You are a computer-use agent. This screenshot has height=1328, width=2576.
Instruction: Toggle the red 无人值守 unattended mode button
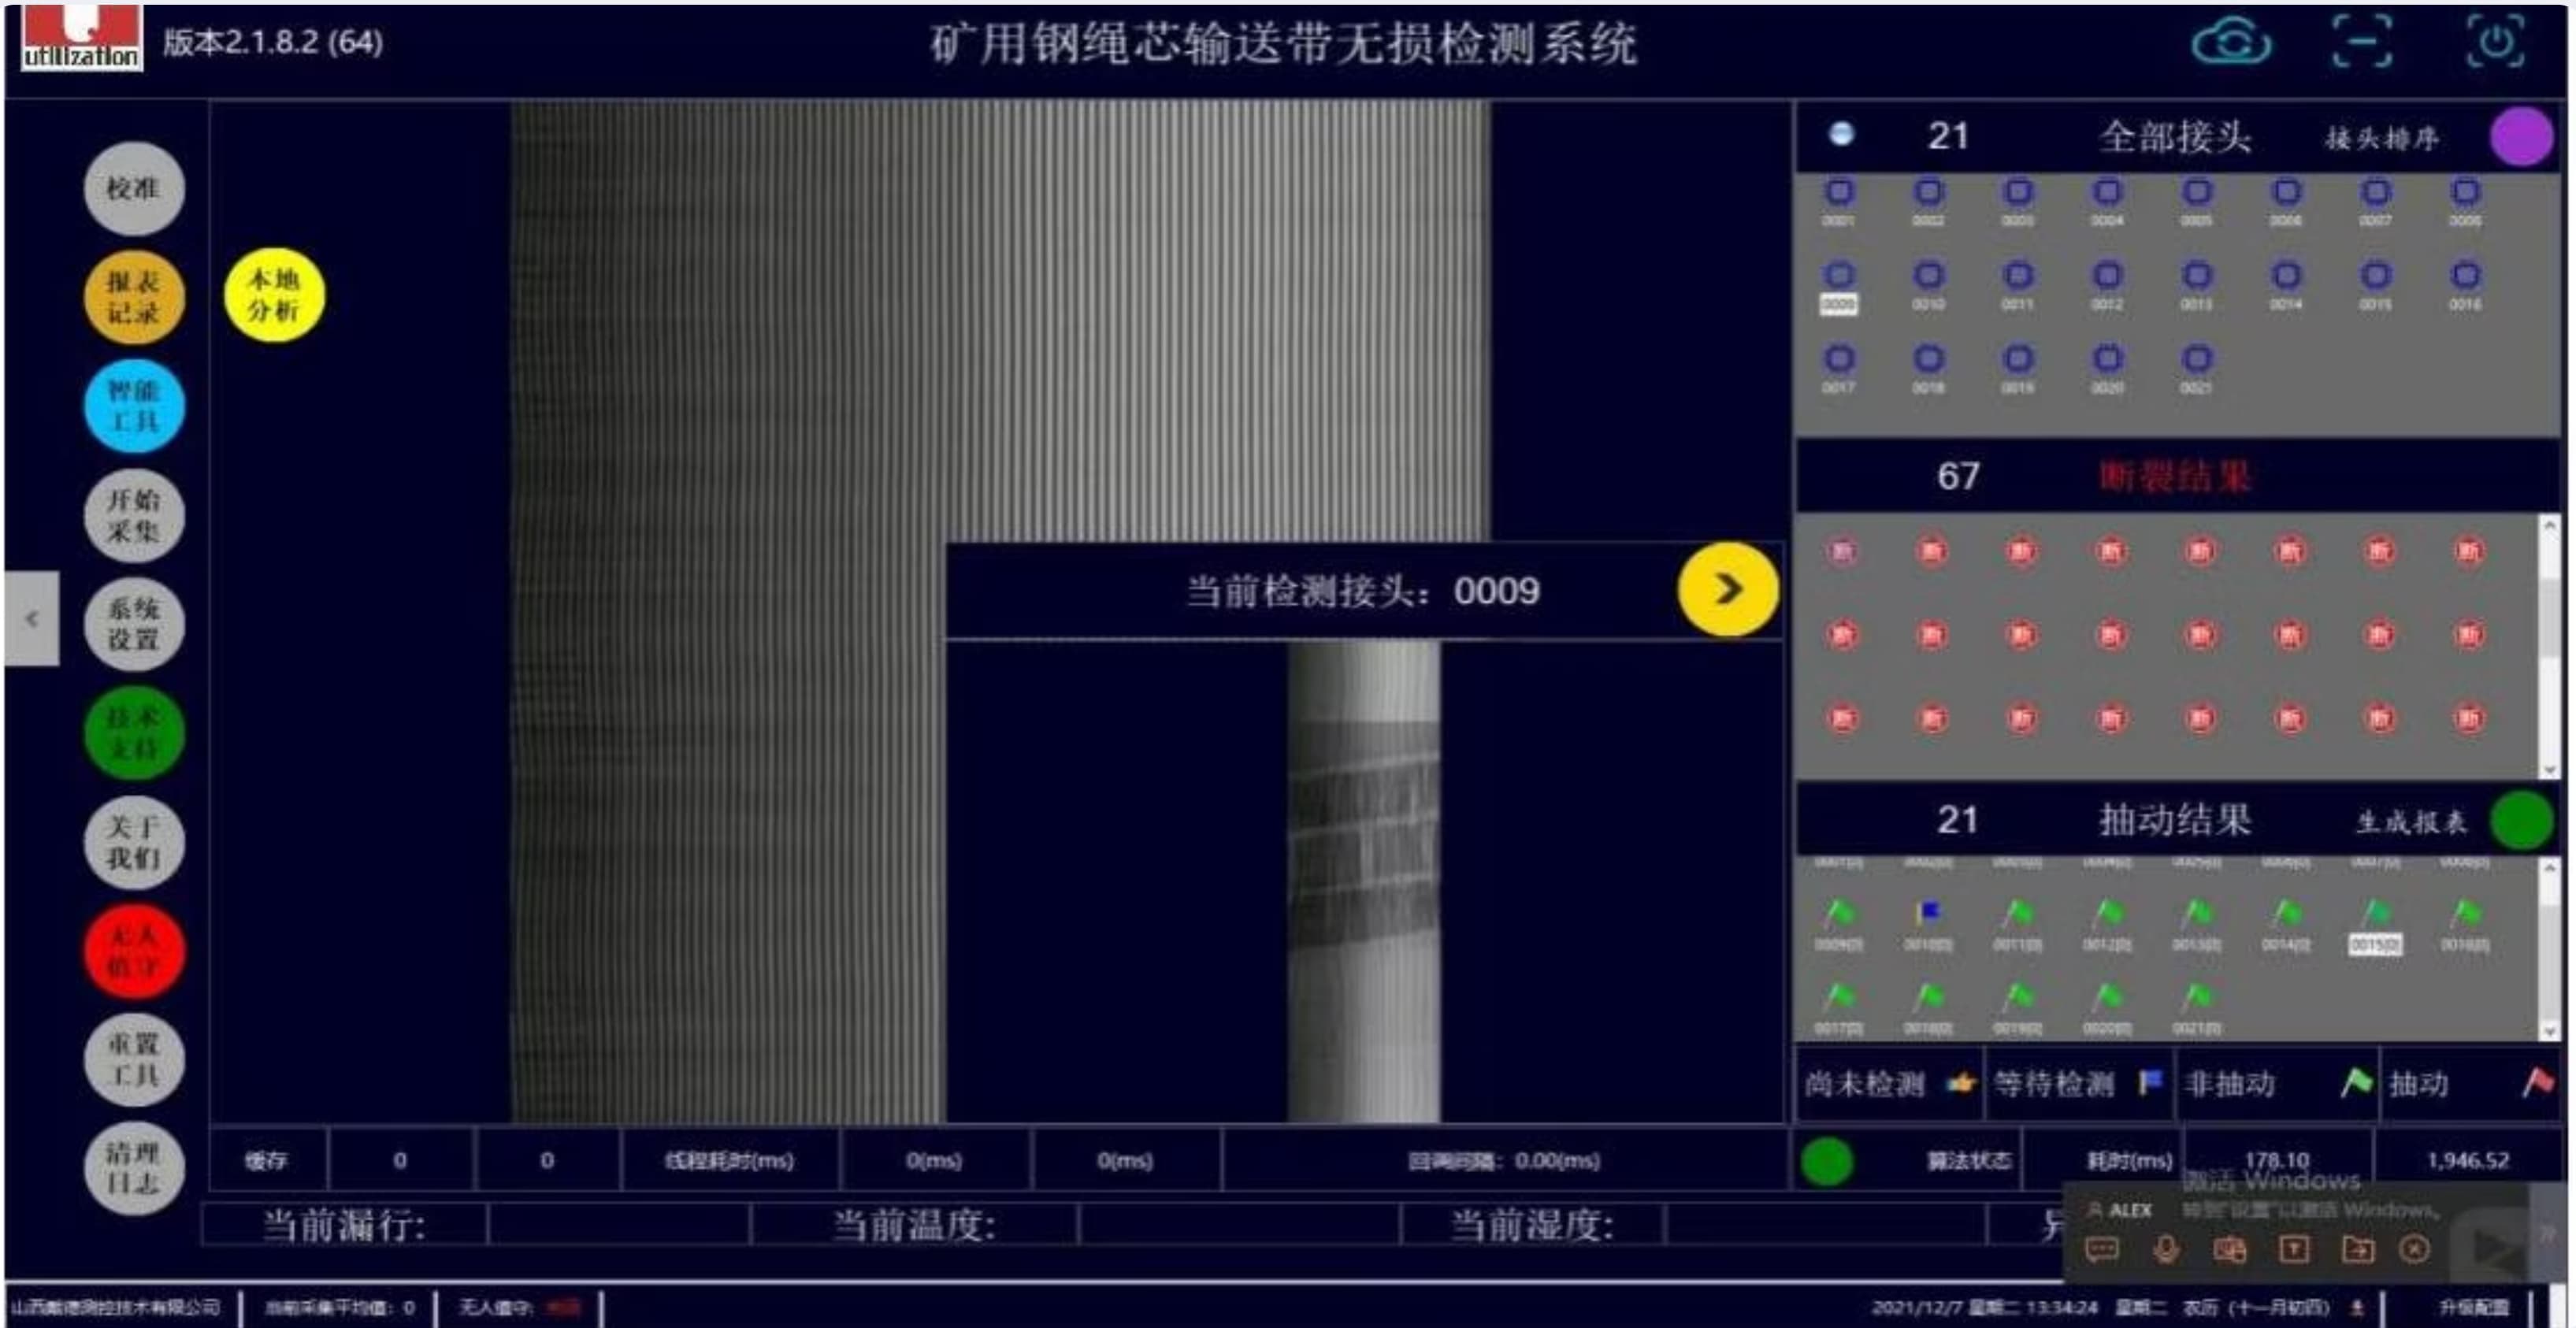133,951
